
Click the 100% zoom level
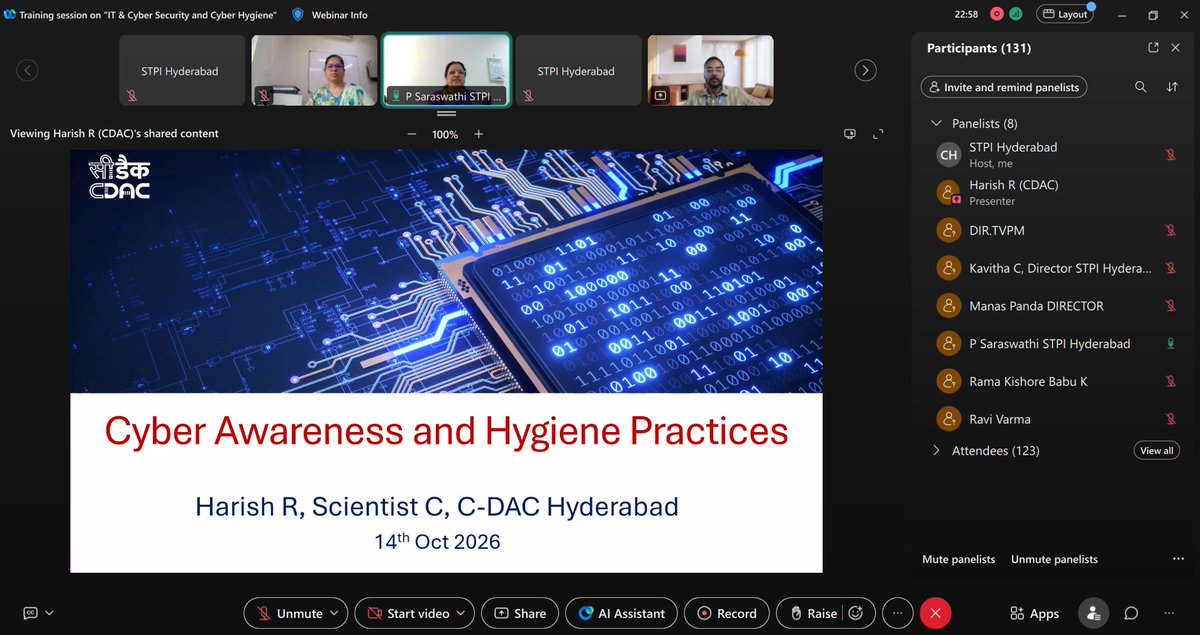click(445, 134)
